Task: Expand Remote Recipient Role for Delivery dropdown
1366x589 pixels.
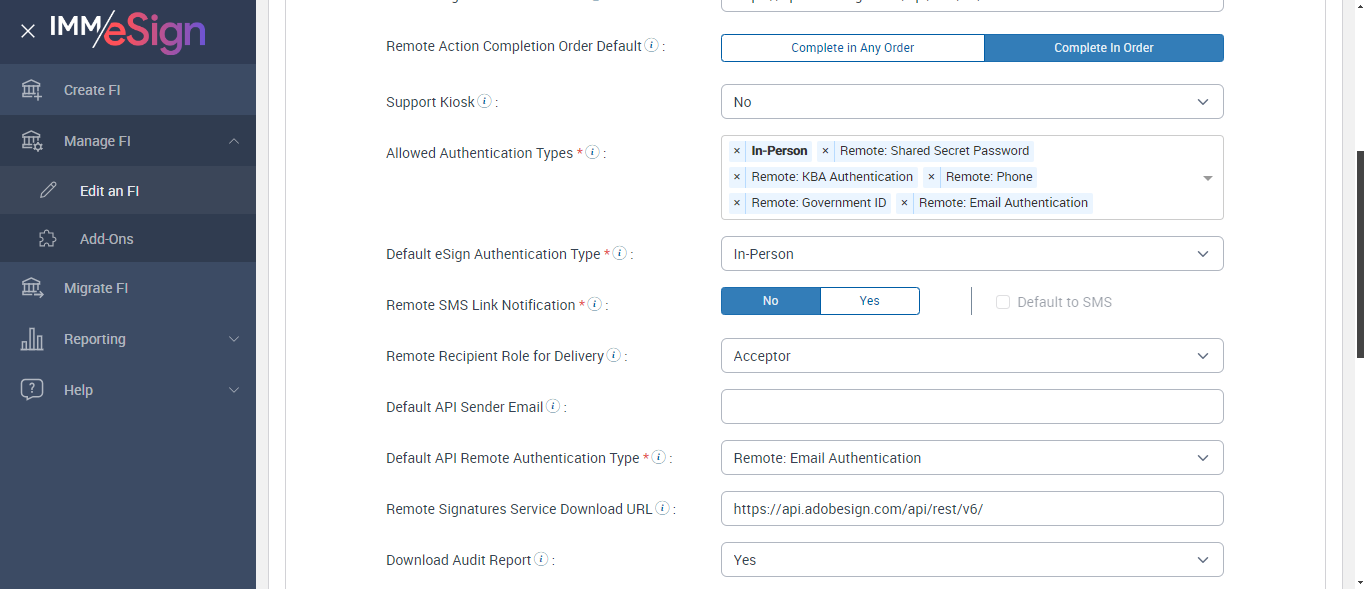Action: (x=971, y=356)
